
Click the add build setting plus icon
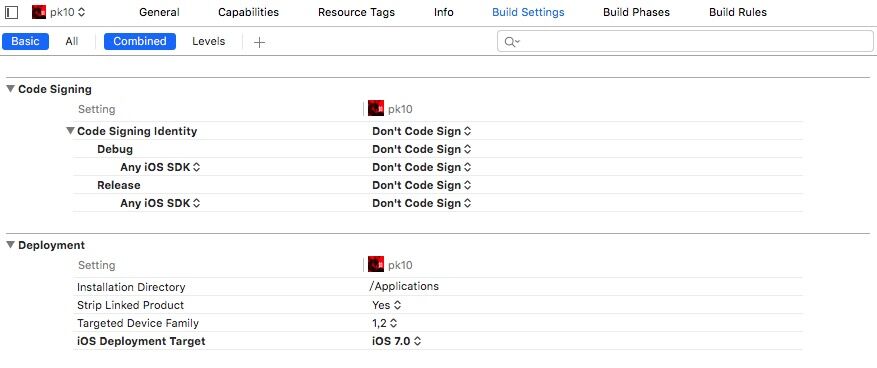tap(259, 42)
